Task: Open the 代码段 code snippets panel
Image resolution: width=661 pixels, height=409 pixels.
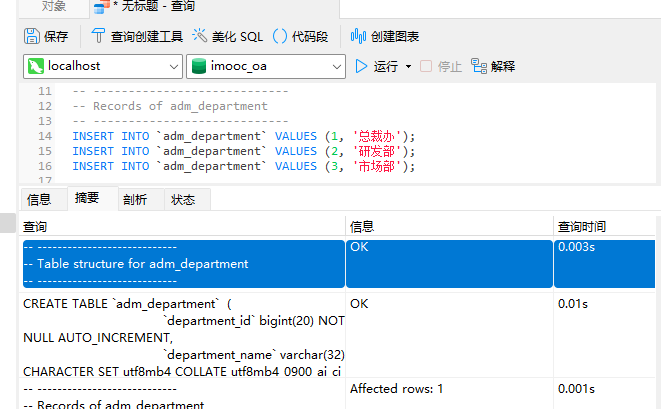Action: coord(300,37)
